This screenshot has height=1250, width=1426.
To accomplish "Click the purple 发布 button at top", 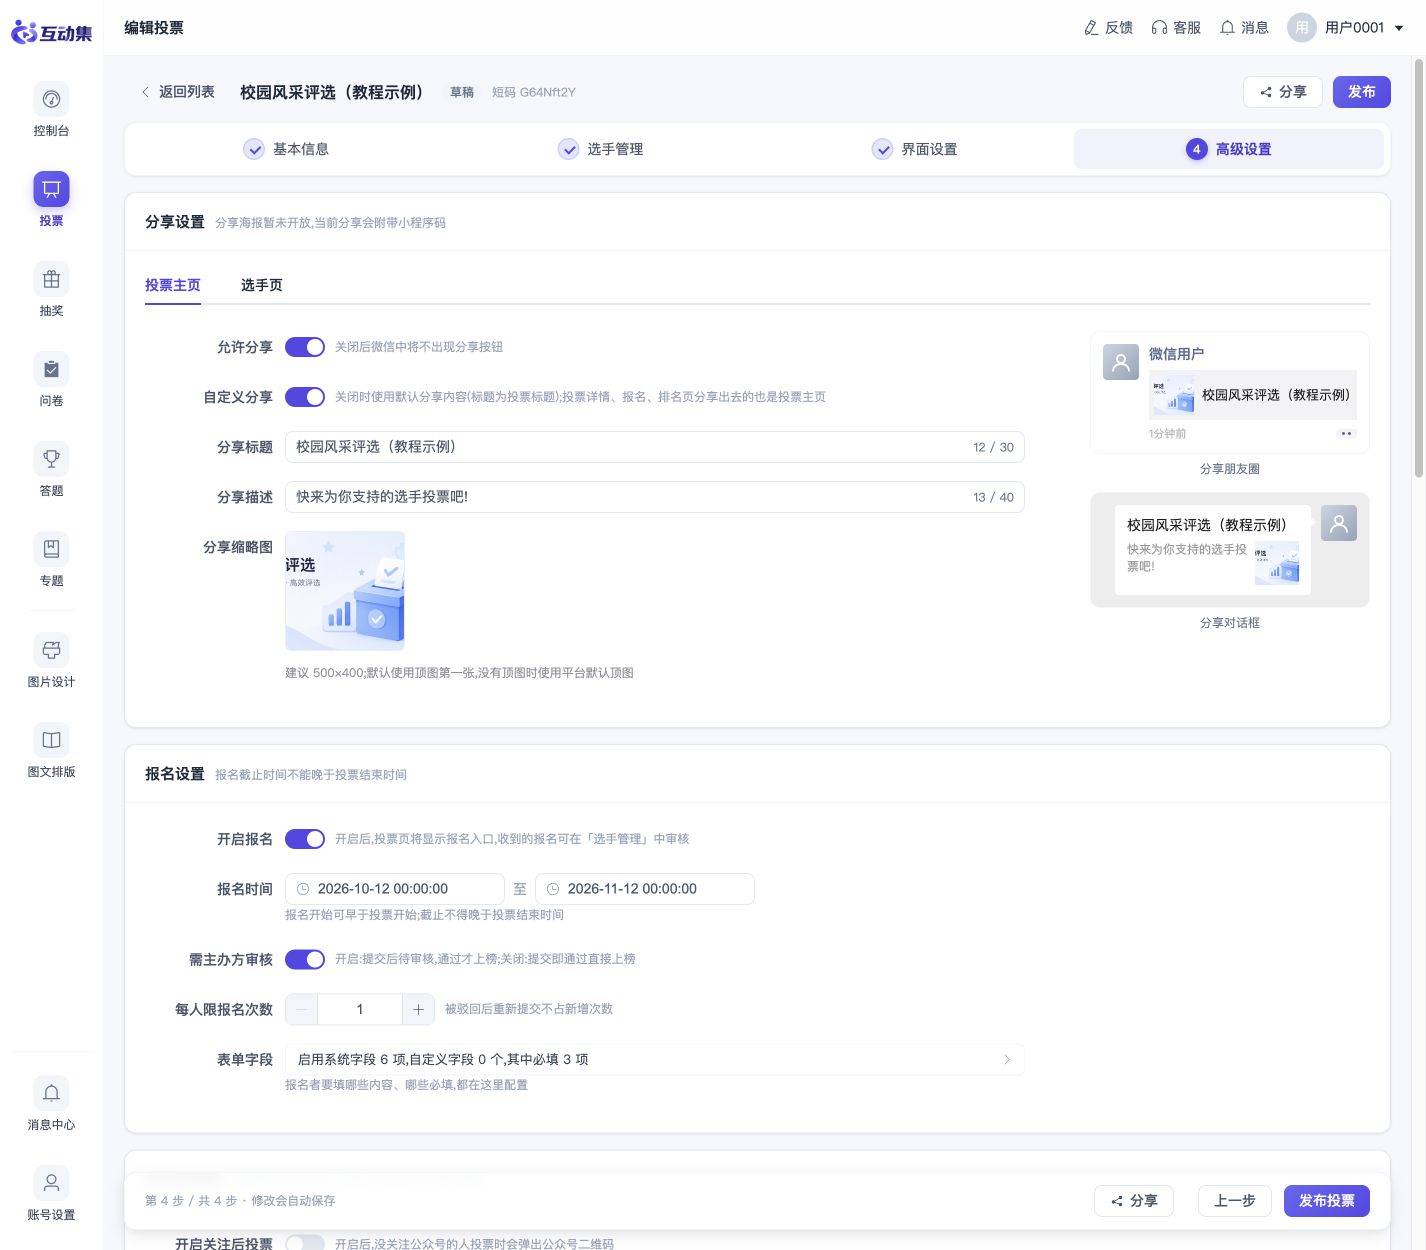I will tap(1362, 92).
